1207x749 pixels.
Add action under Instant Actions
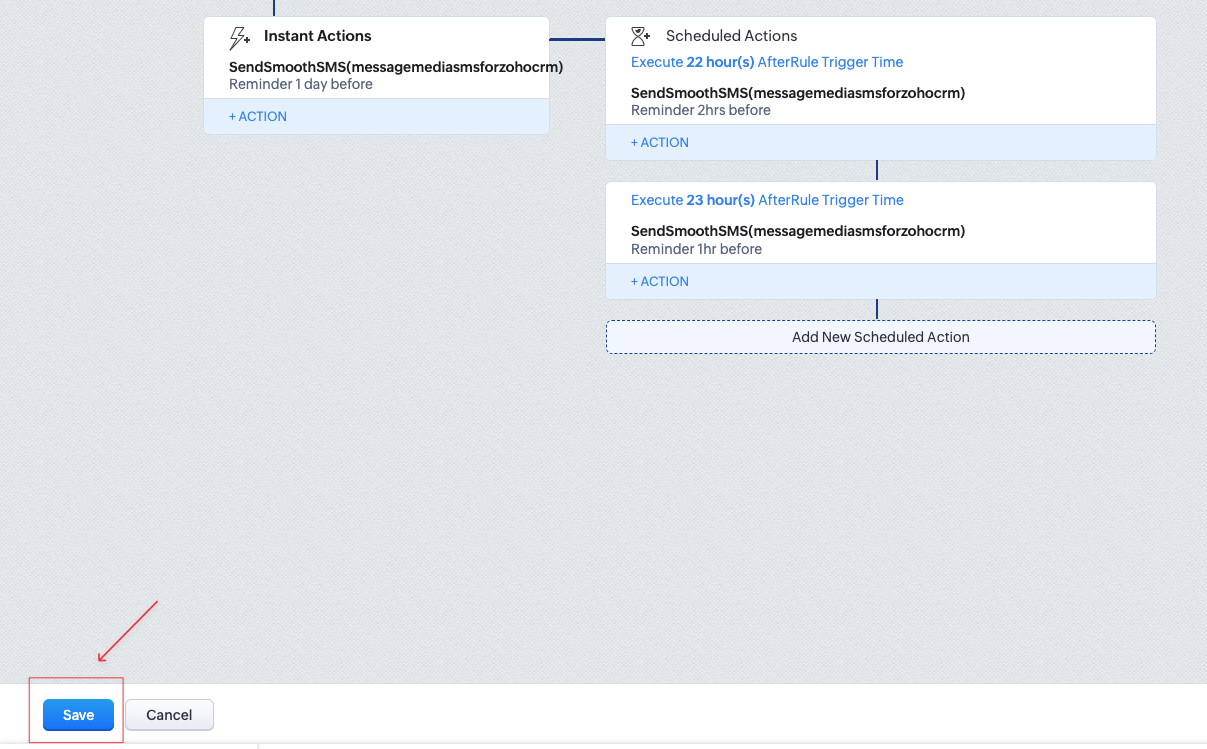click(258, 116)
